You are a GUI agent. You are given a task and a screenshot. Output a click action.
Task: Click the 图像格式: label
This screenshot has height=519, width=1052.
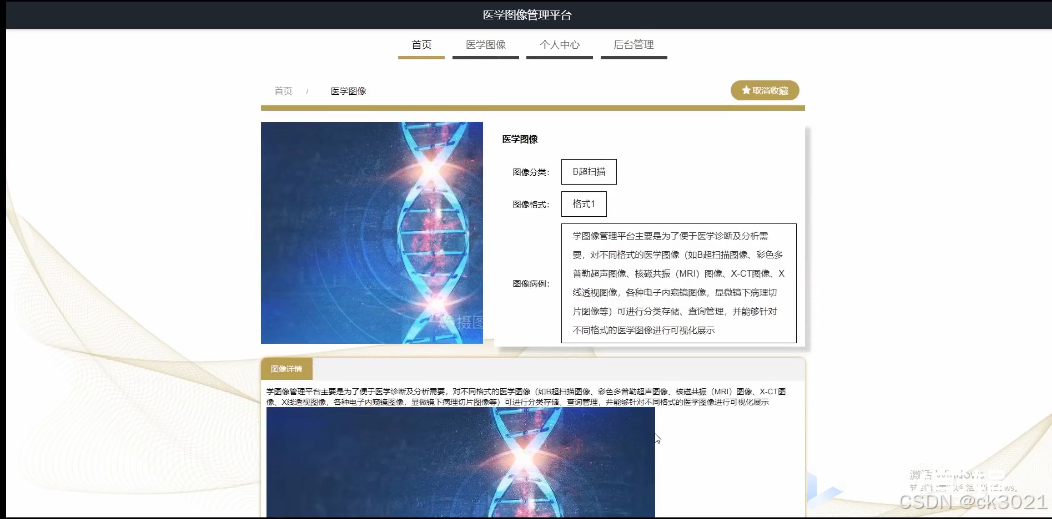[531, 205]
